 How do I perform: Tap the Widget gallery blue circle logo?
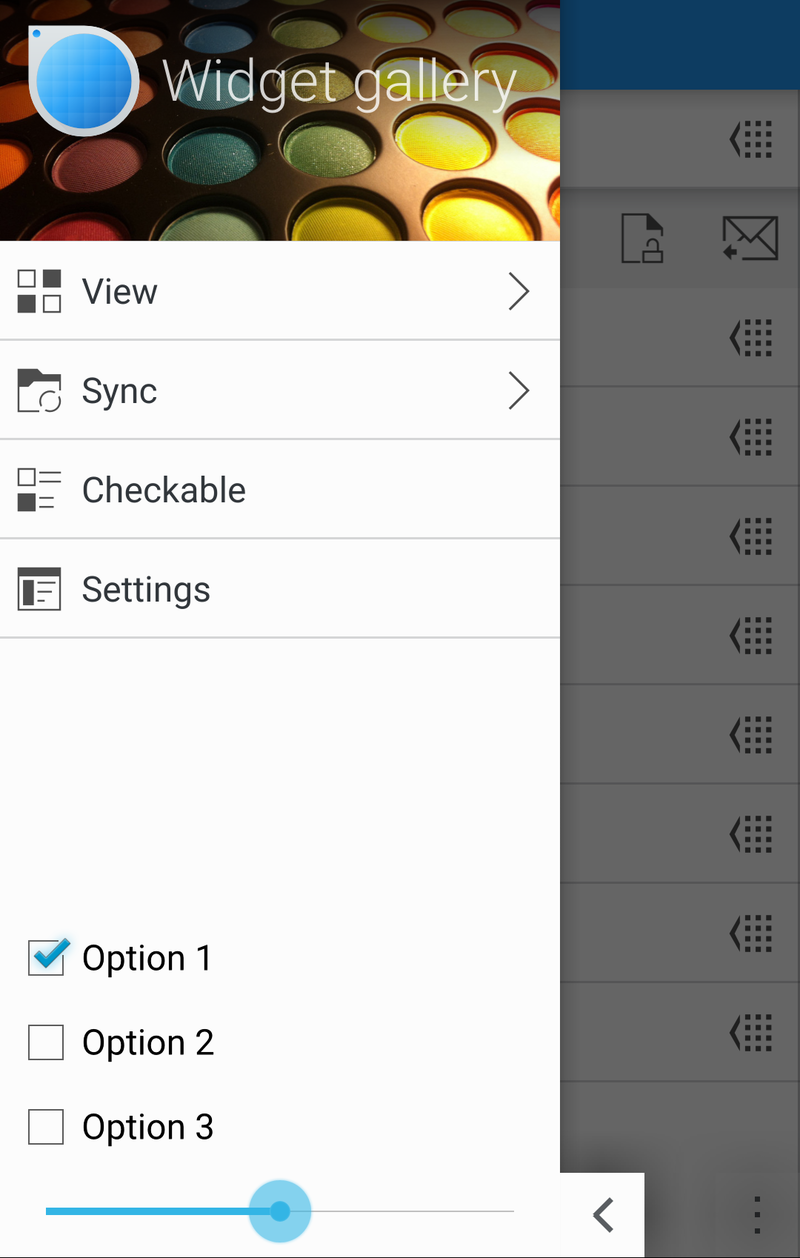(83, 80)
